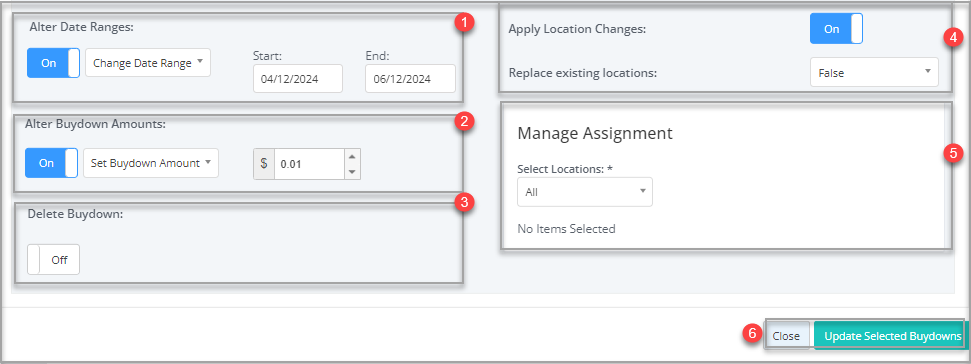Viewport: 971px width, 364px height.
Task: Open the Select Locations dropdown showing All
Action: click(585, 192)
